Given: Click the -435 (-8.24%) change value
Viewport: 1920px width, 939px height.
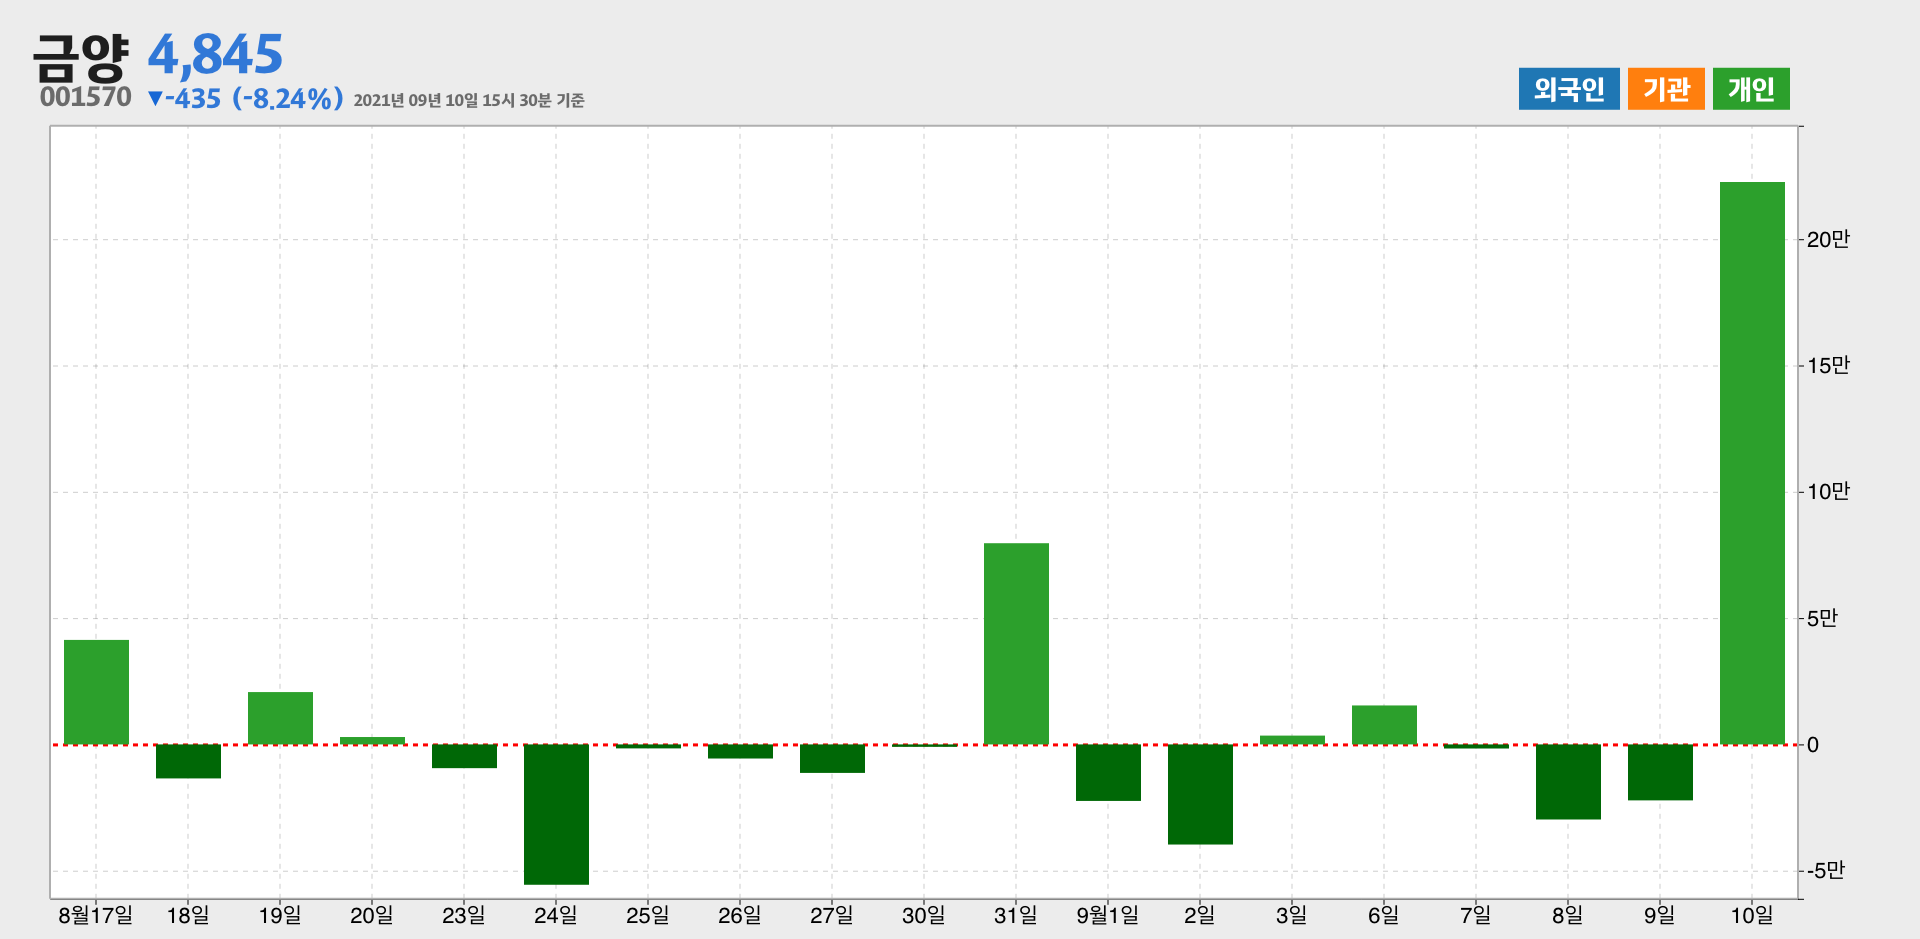Looking at the screenshot, I should click(245, 98).
